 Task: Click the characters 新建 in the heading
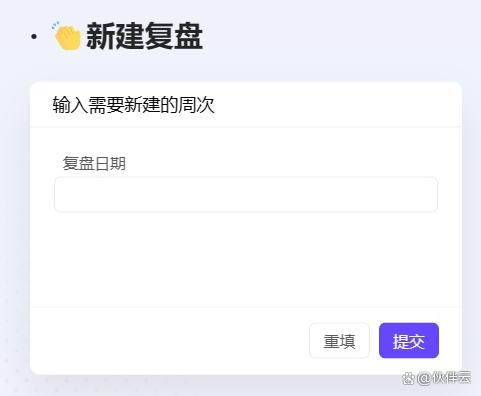[x=115, y=36]
